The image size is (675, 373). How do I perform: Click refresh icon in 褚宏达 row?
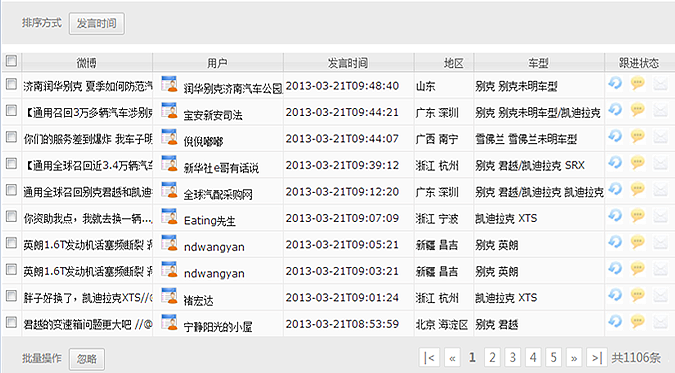tap(615, 295)
